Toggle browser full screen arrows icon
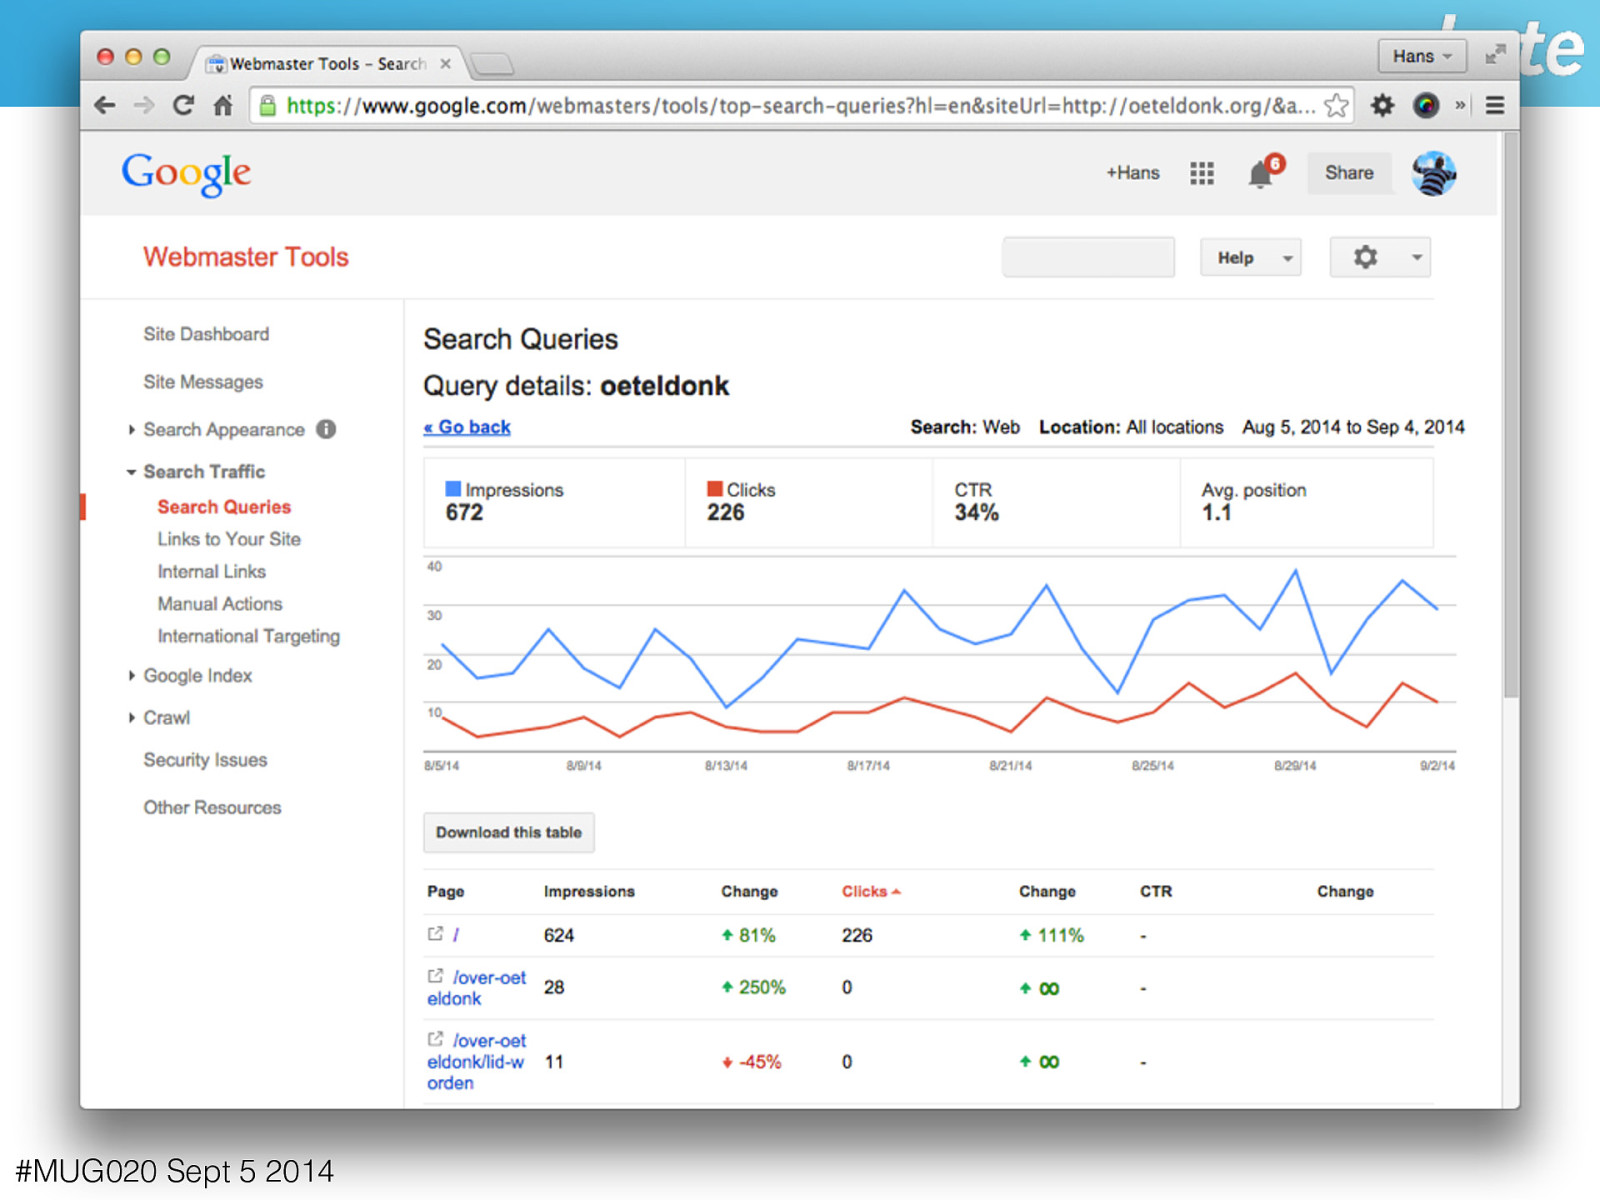The image size is (1600, 1200). (1495, 55)
